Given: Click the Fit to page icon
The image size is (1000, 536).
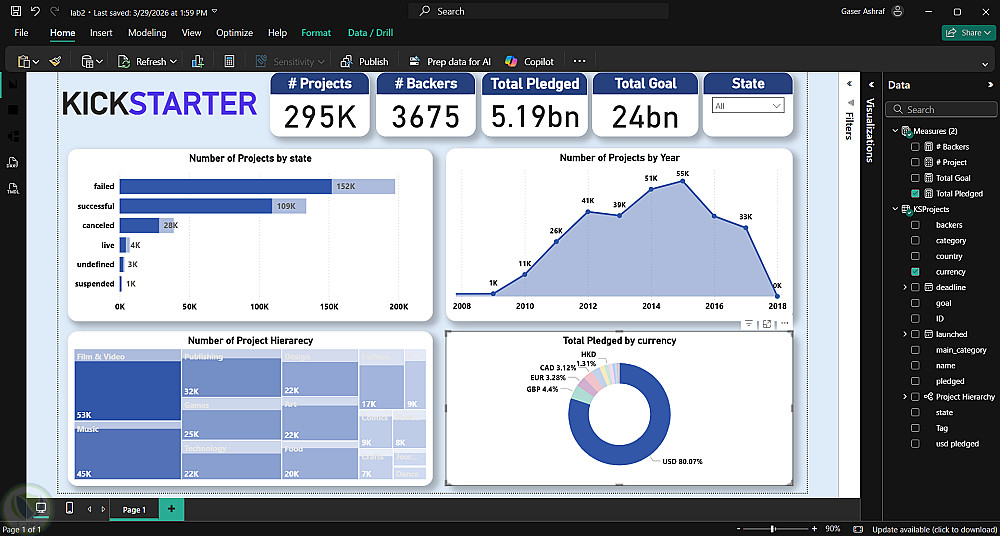Looking at the screenshot, I should pyautogui.click(x=859, y=529).
